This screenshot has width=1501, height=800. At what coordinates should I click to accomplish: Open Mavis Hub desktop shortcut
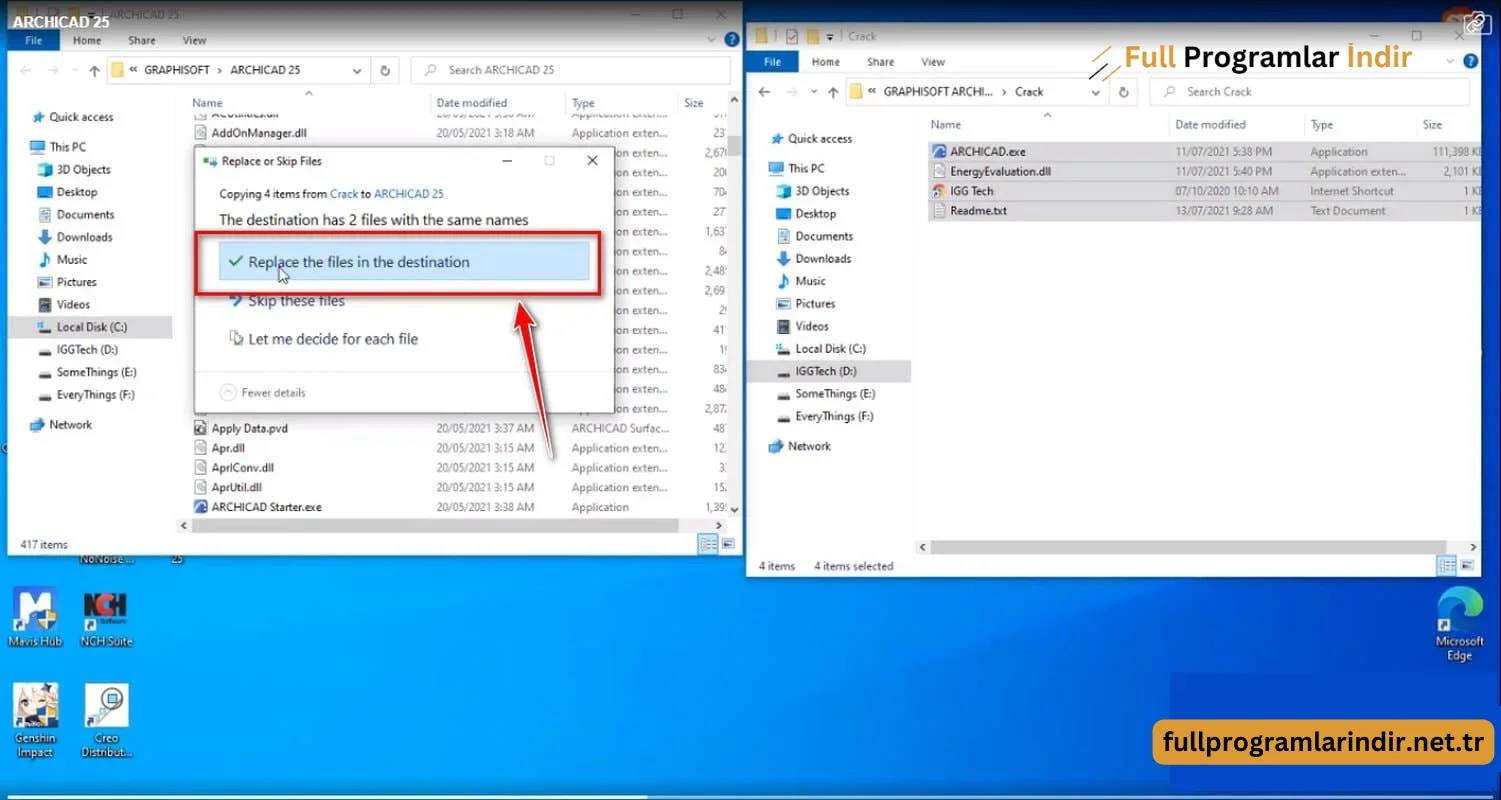click(x=35, y=617)
